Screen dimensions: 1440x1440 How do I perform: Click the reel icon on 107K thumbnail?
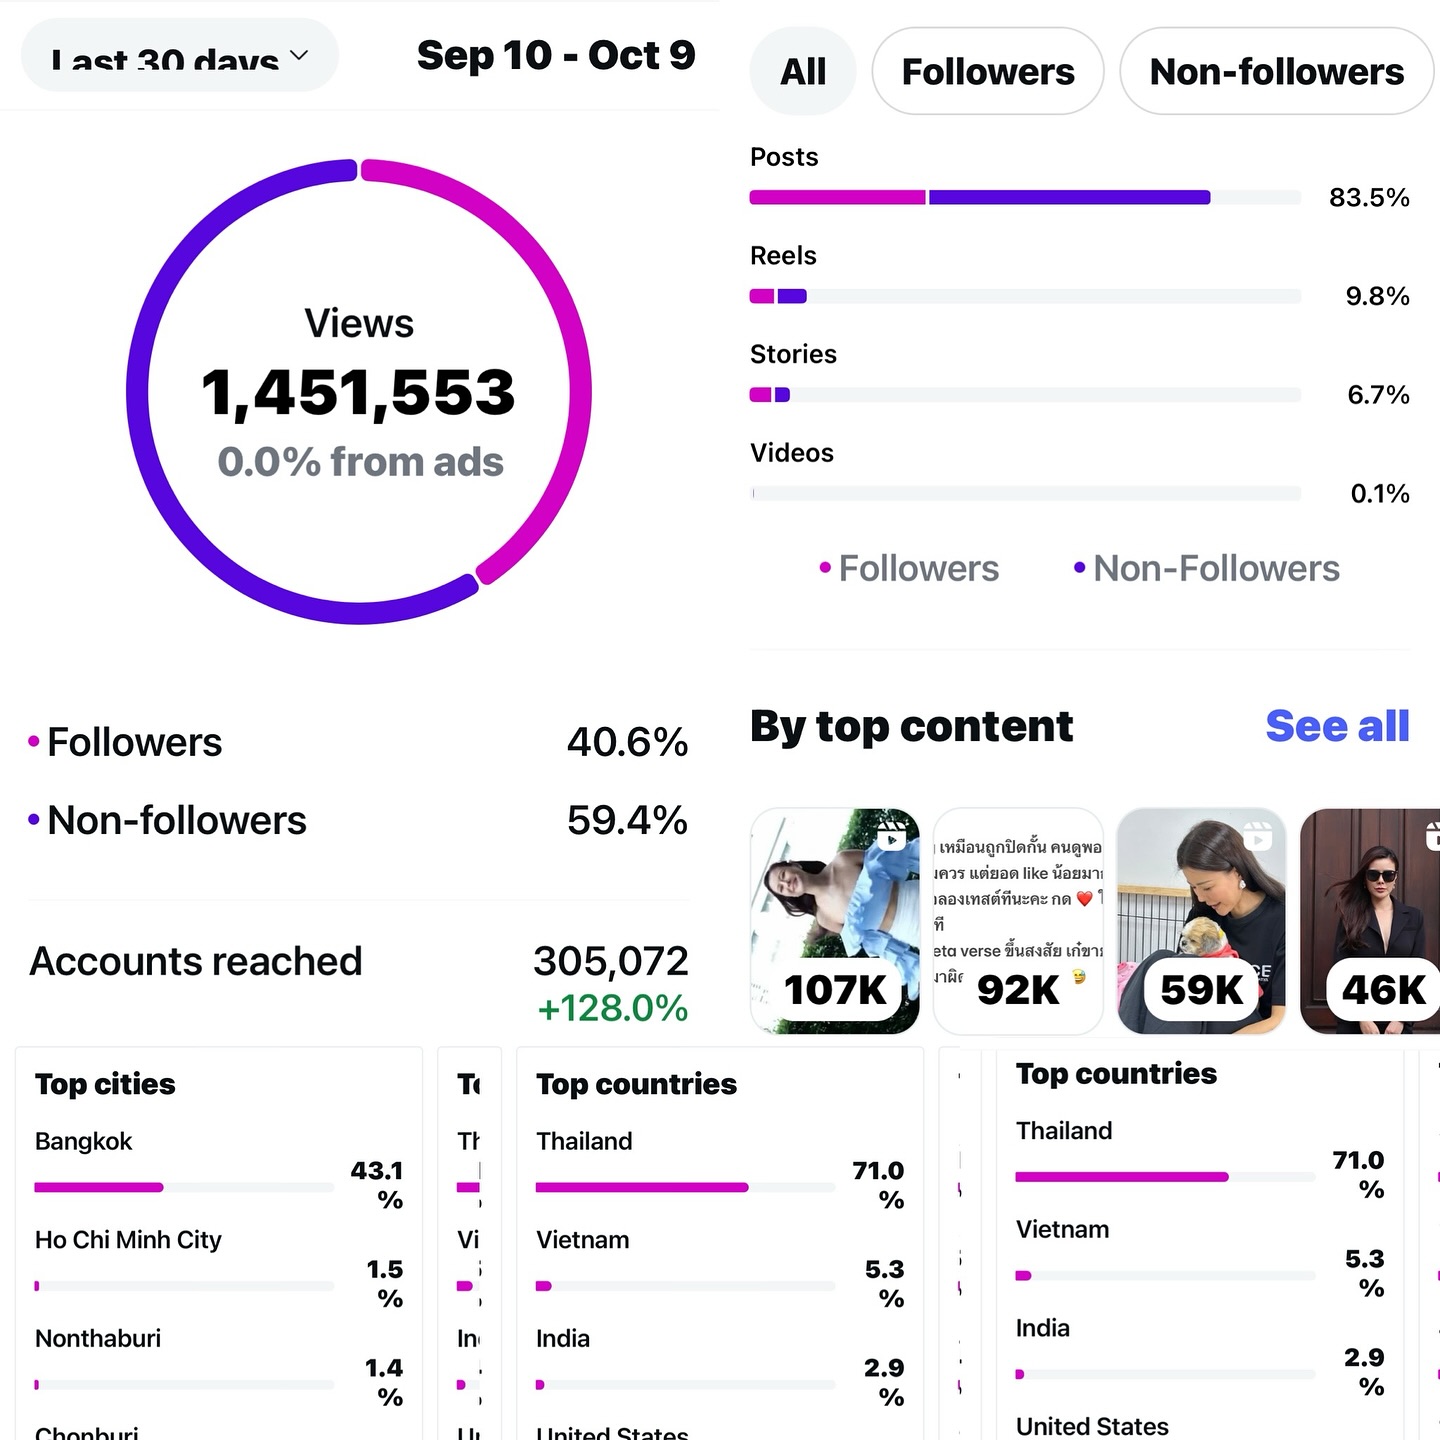(x=892, y=836)
